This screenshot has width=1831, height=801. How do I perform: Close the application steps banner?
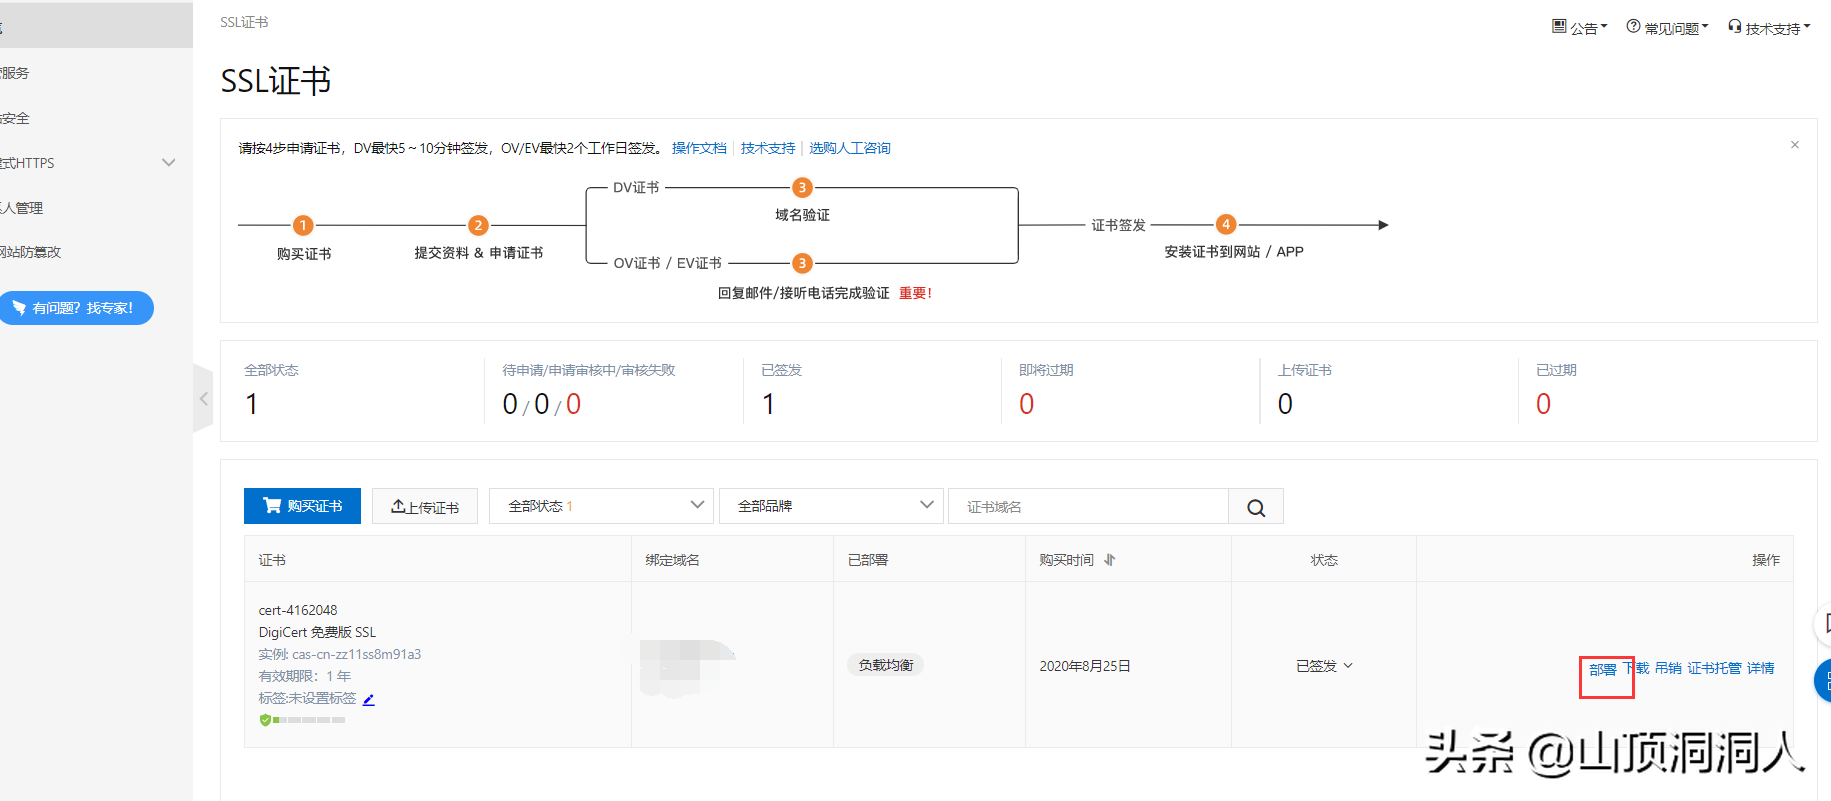1794,145
